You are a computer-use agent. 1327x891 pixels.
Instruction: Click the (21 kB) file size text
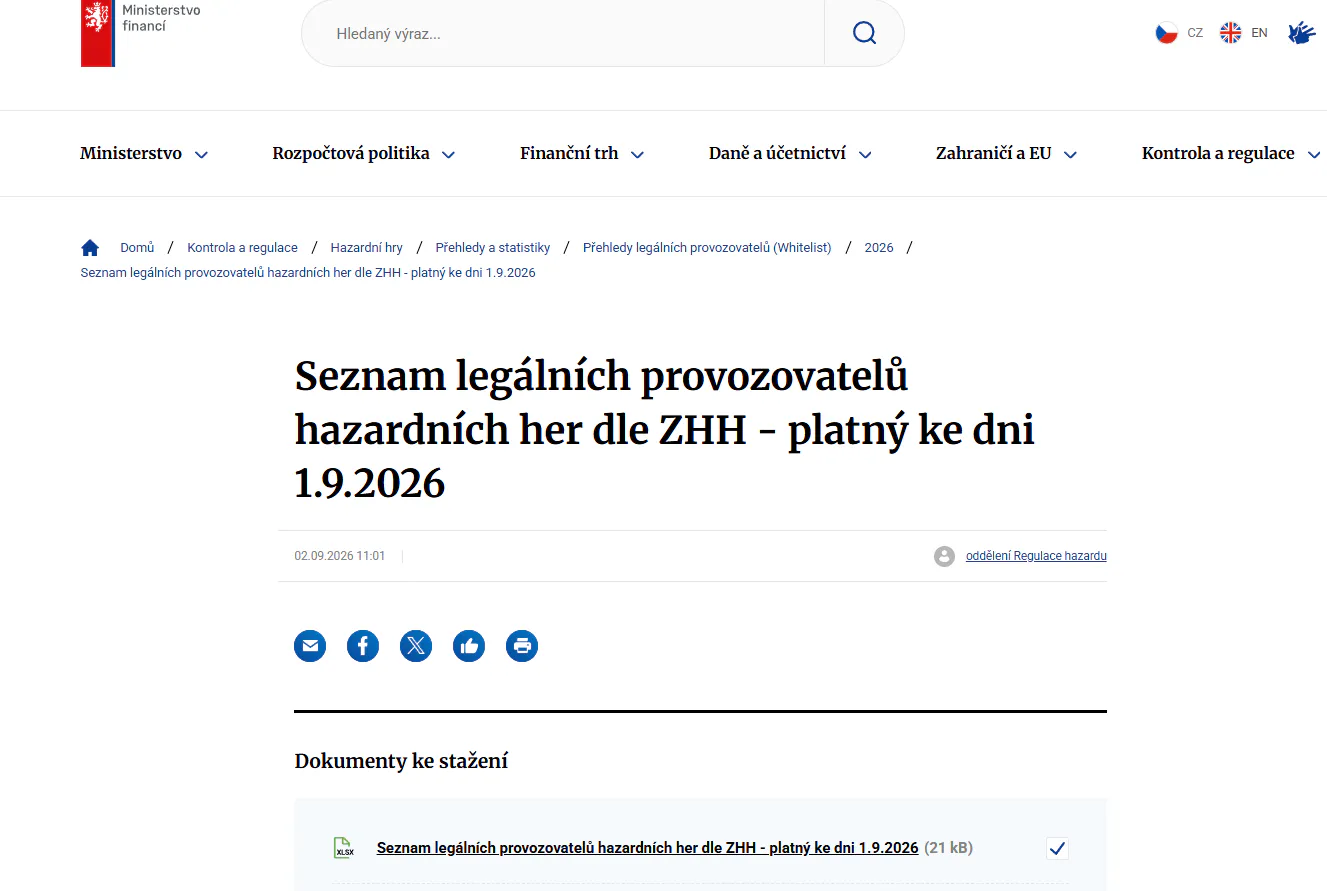pyautogui.click(x=948, y=848)
